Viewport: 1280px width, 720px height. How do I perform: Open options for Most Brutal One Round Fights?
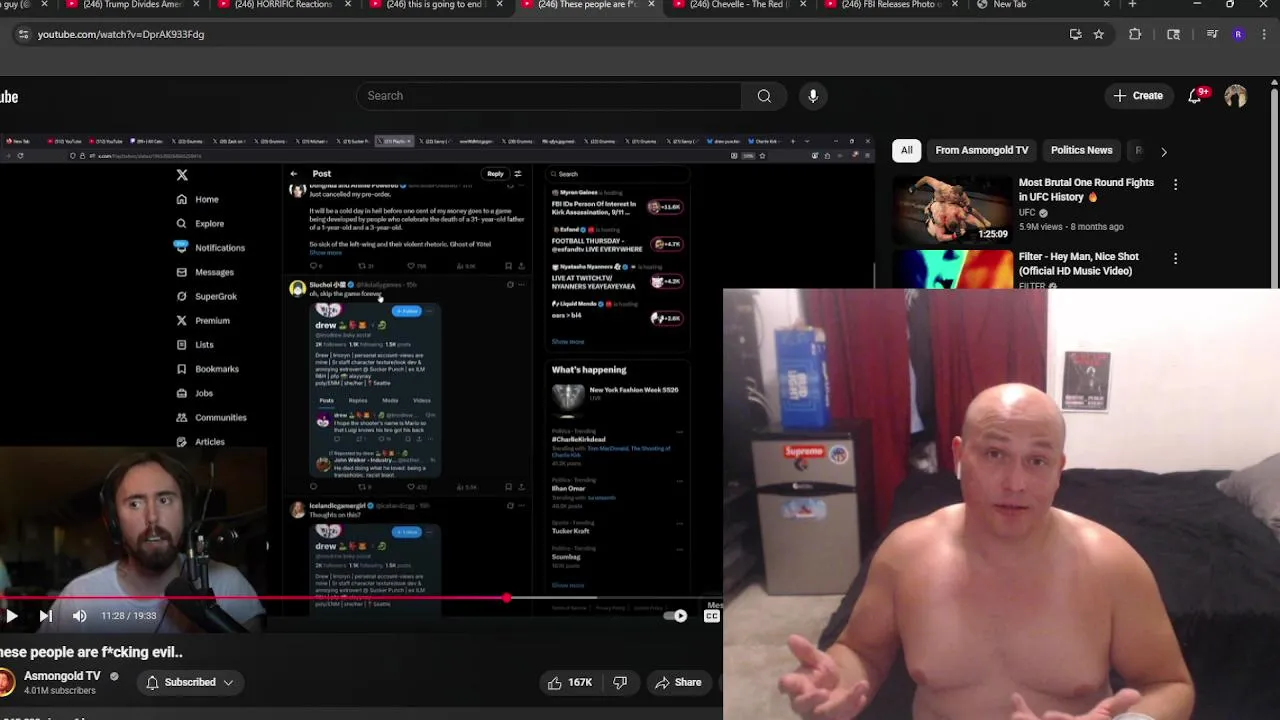(x=1175, y=185)
